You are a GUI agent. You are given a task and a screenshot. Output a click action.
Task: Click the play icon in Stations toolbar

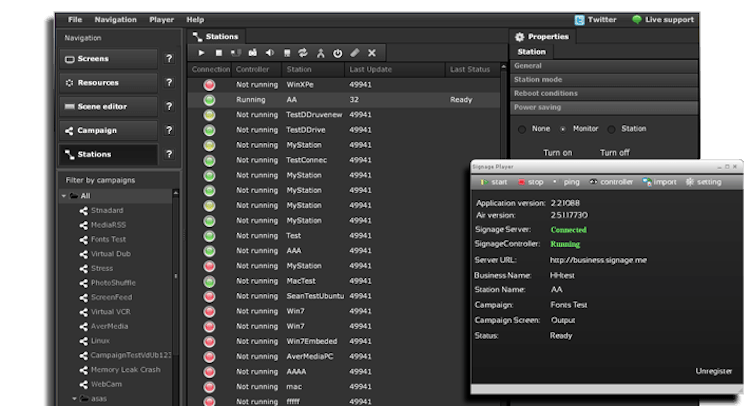coord(201,53)
